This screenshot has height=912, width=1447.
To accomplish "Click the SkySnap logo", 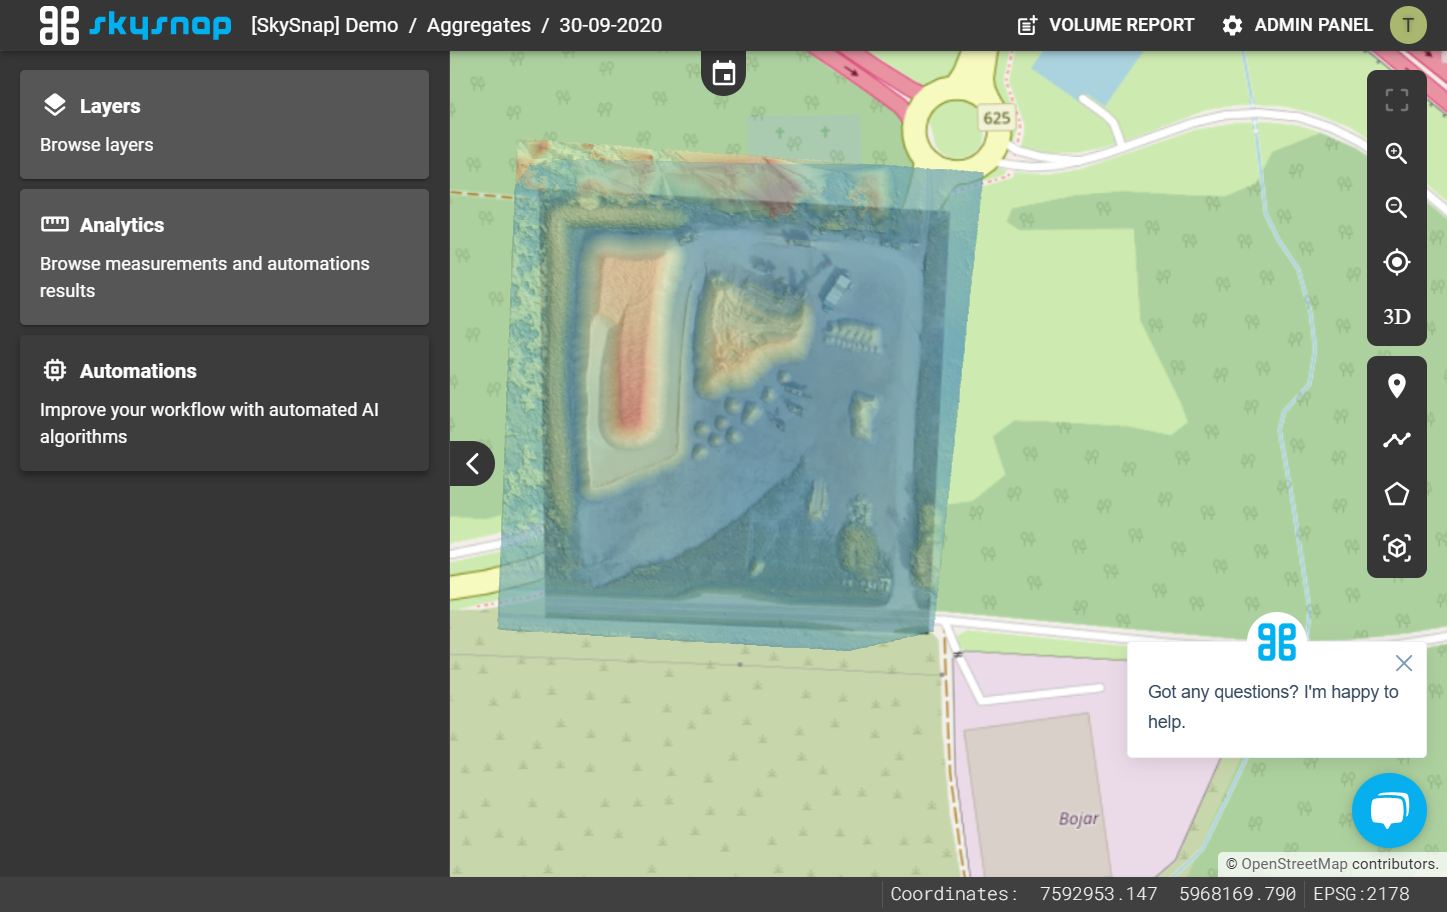I will (135, 25).
